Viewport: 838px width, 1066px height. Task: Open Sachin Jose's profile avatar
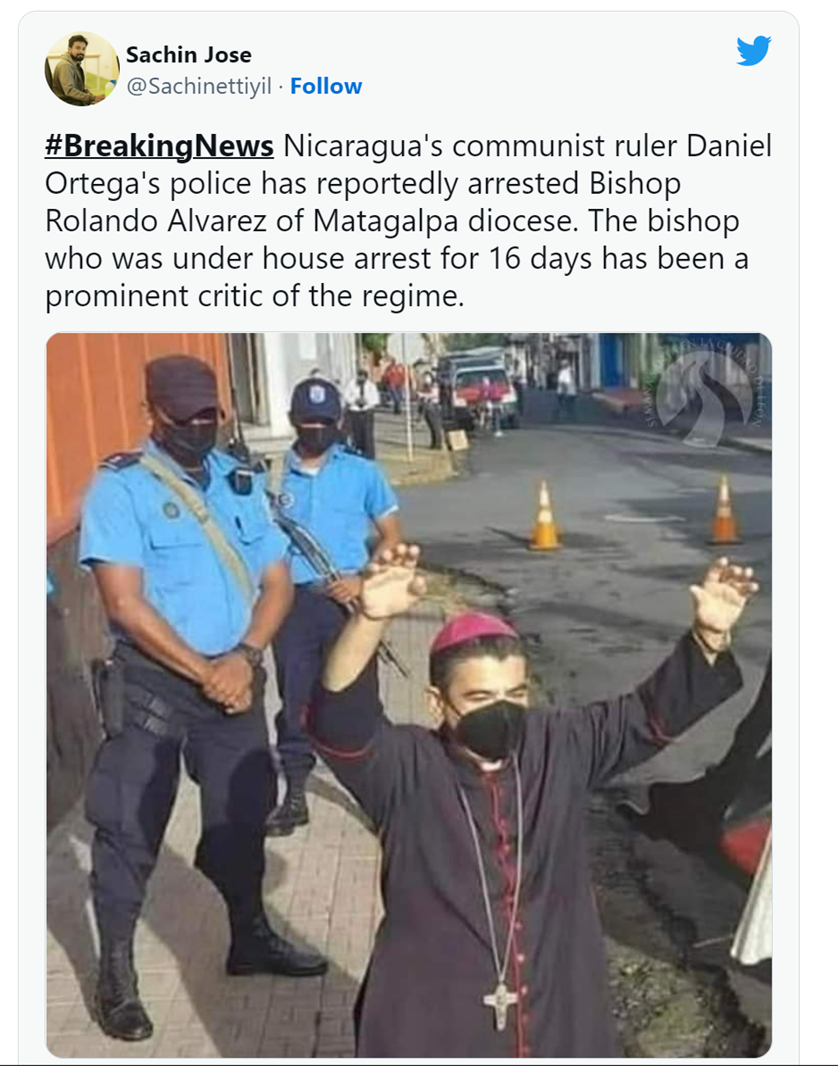point(82,69)
